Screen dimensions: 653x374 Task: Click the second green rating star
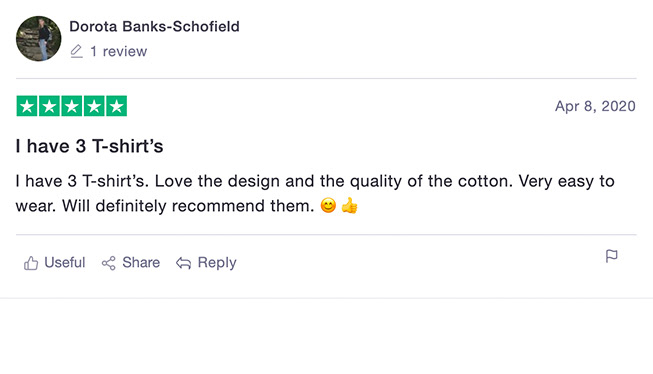coord(50,106)
